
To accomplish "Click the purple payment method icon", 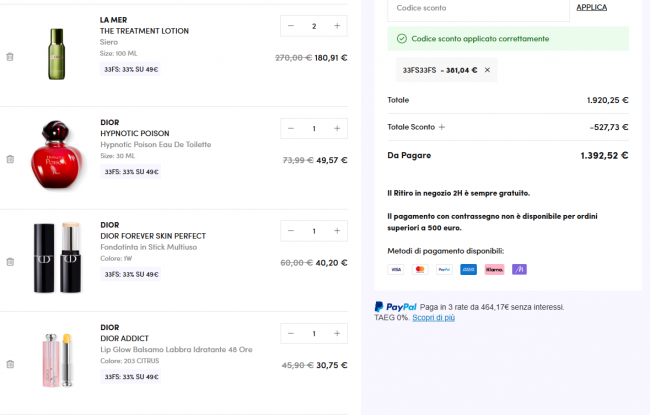I will click(519, 269).
